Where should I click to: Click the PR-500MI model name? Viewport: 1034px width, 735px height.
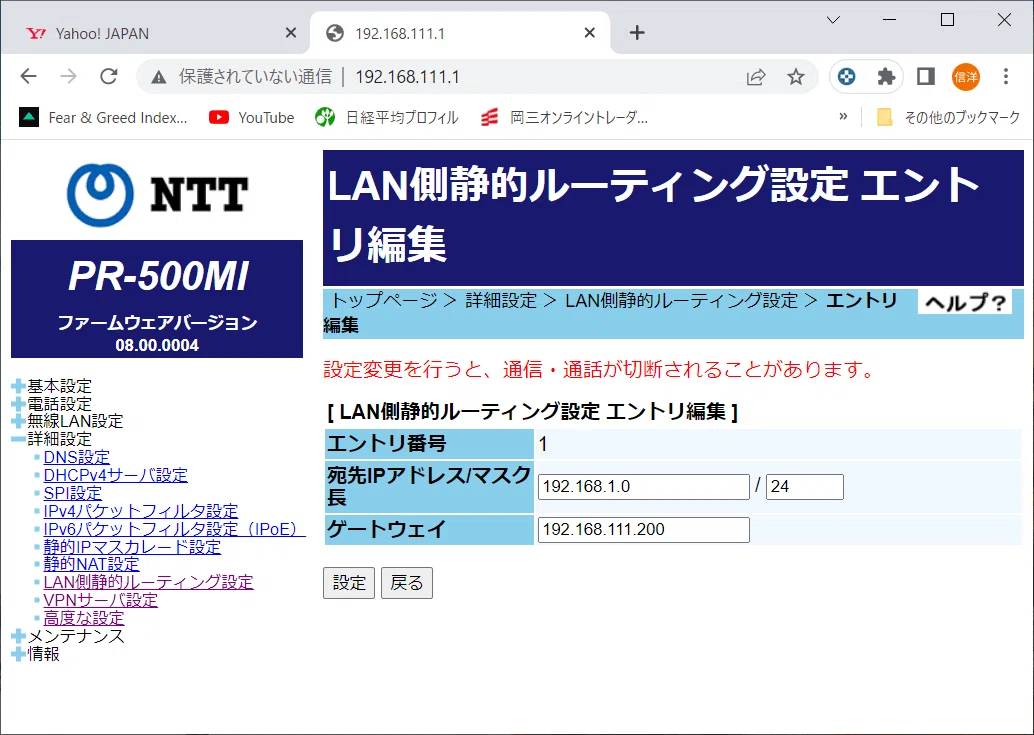pyautogui.click(x=158, y=277)
